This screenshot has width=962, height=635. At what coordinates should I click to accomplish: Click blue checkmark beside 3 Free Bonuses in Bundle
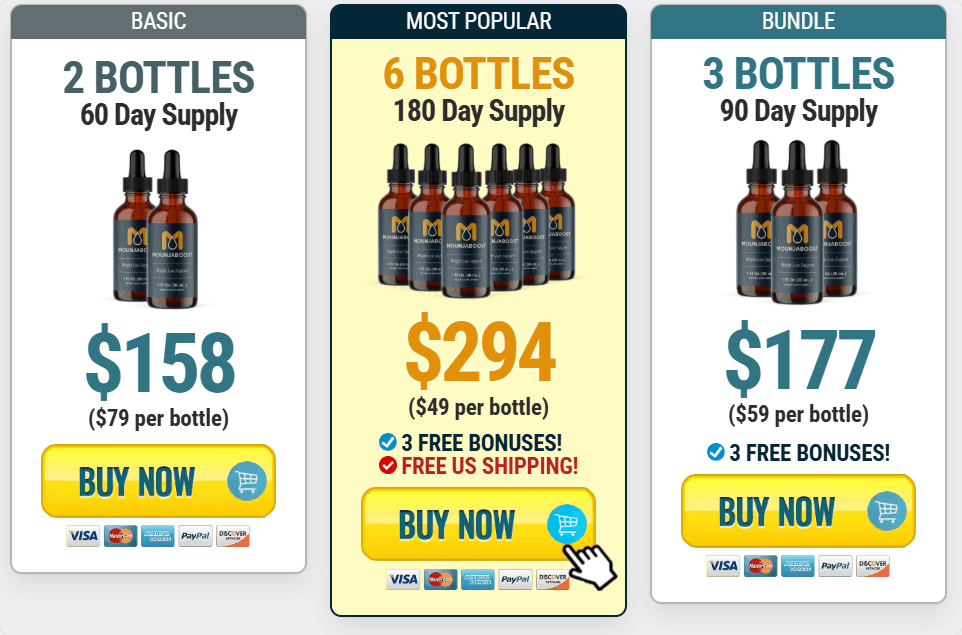715,452
